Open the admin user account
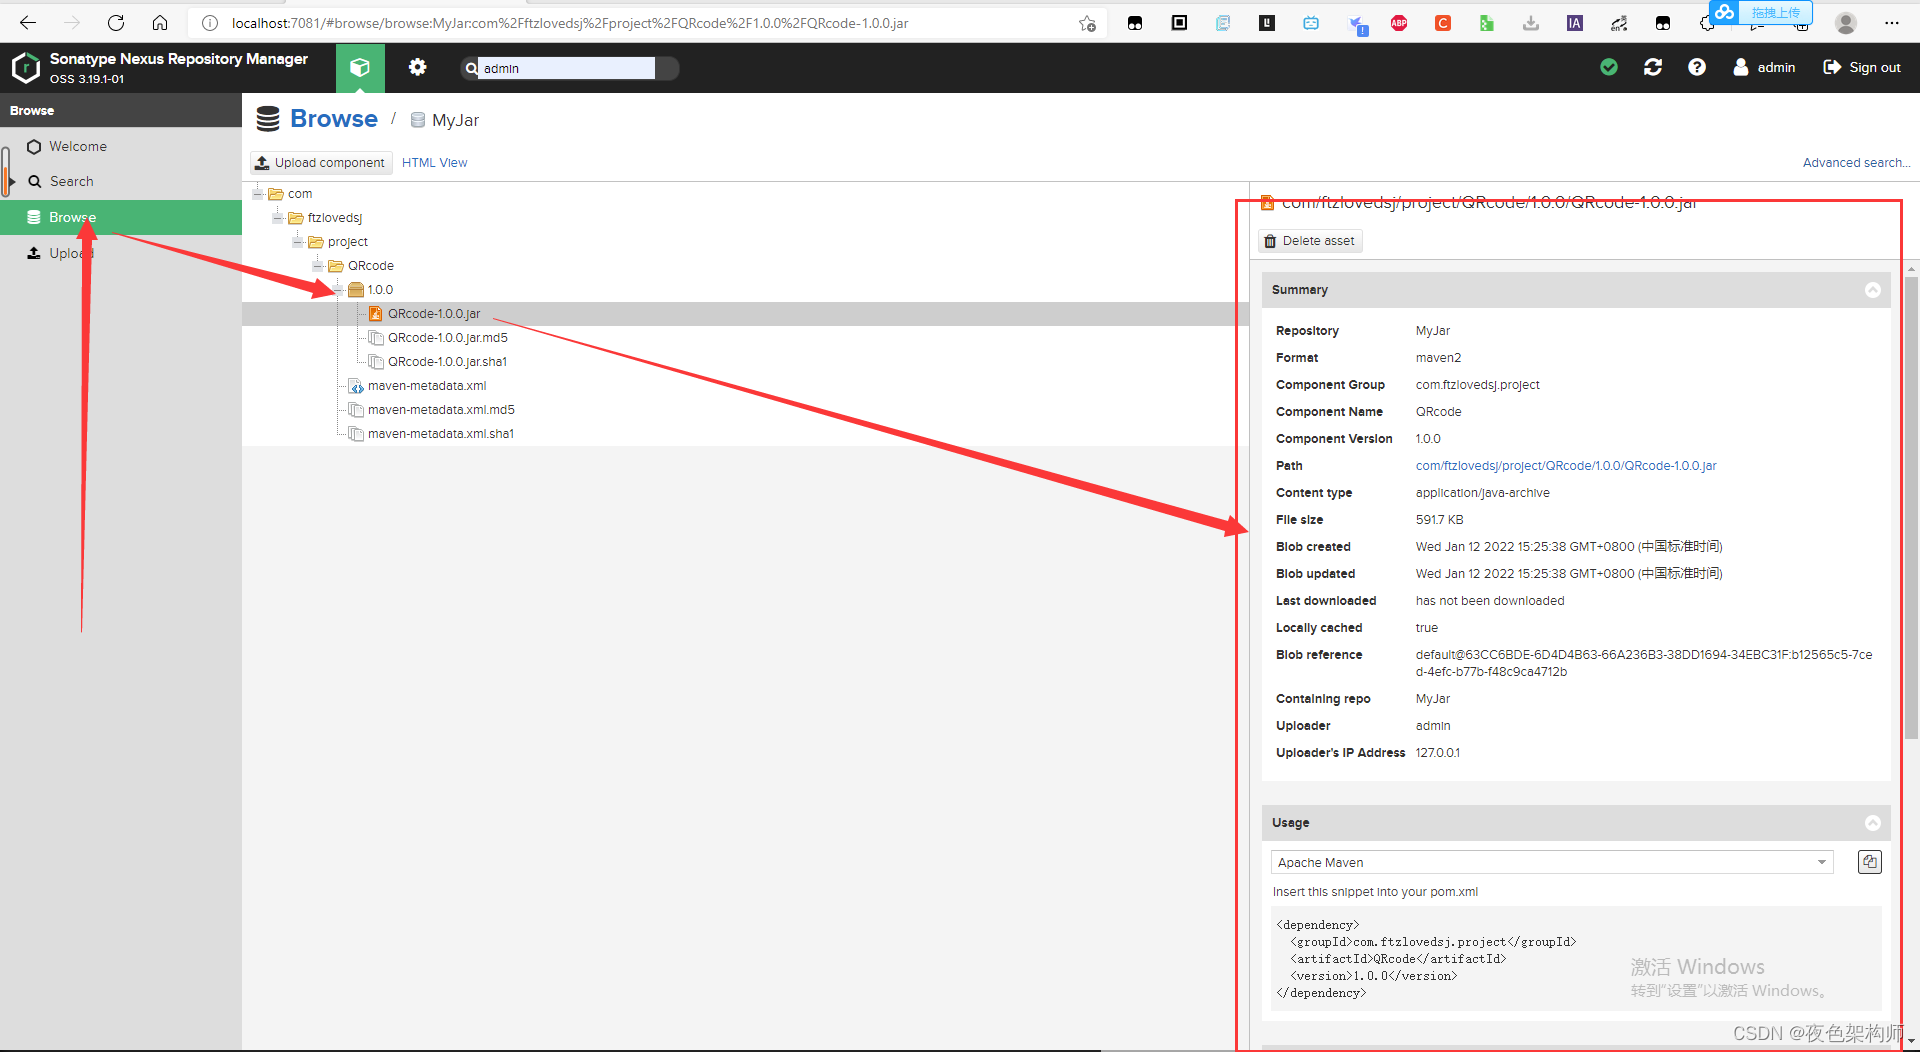The height and width of the screenshot is (1052, 1920). (1764, 67)
